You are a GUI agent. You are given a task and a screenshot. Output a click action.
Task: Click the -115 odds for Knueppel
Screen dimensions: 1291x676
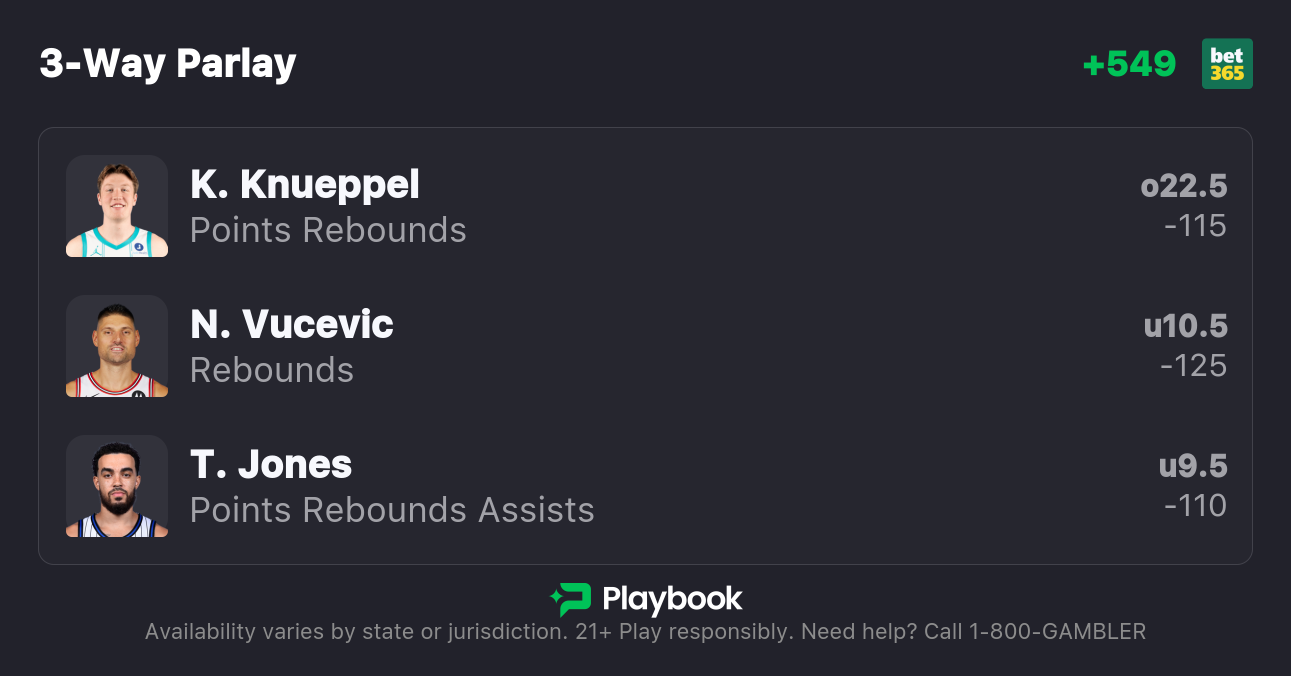click(x=1195, y=226)
